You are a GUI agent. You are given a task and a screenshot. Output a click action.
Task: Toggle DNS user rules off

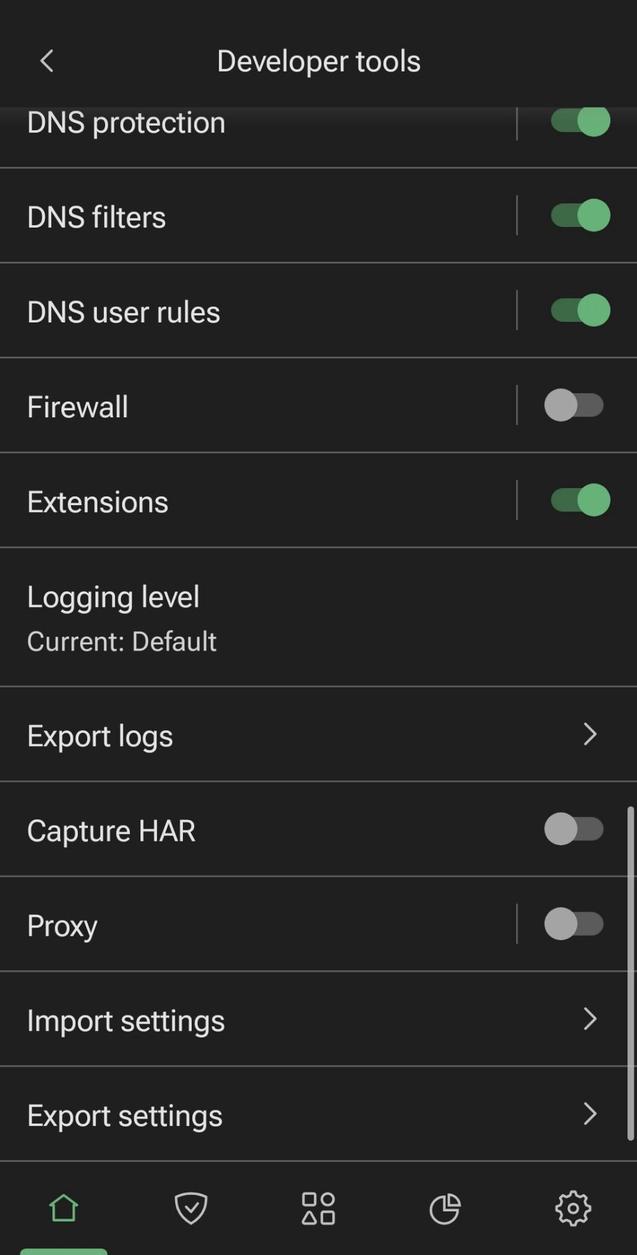coord(579,309)
